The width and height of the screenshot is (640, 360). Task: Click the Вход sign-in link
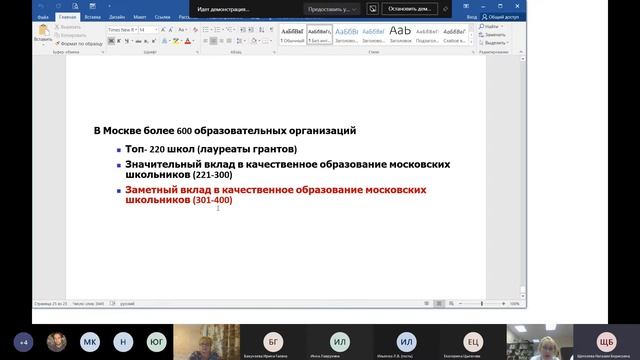click(x=471, y=17)
